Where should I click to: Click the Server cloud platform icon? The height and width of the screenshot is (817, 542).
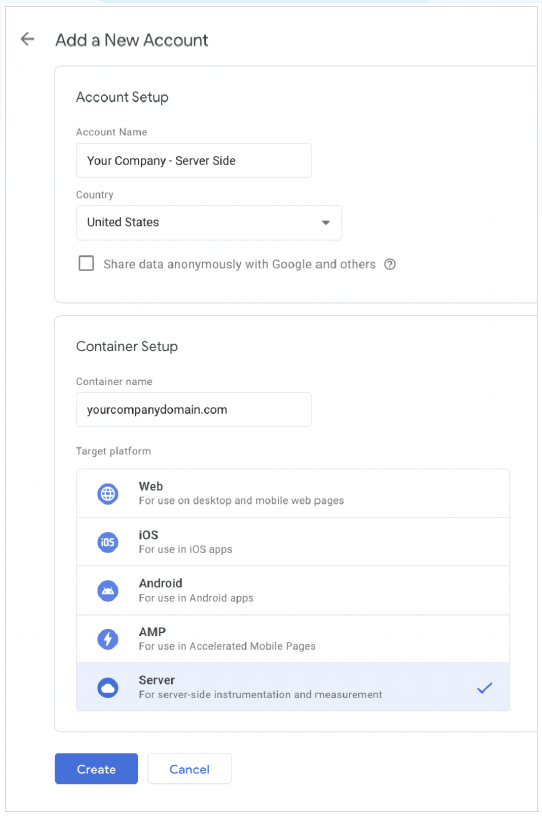(x=108, y=688)
